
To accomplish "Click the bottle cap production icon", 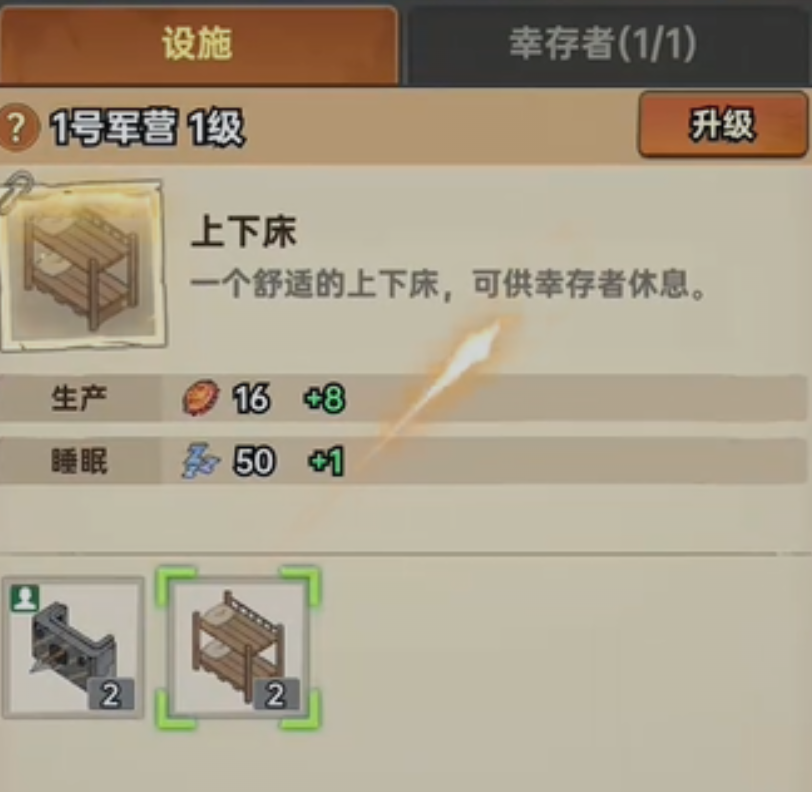I will pos(201,398).
